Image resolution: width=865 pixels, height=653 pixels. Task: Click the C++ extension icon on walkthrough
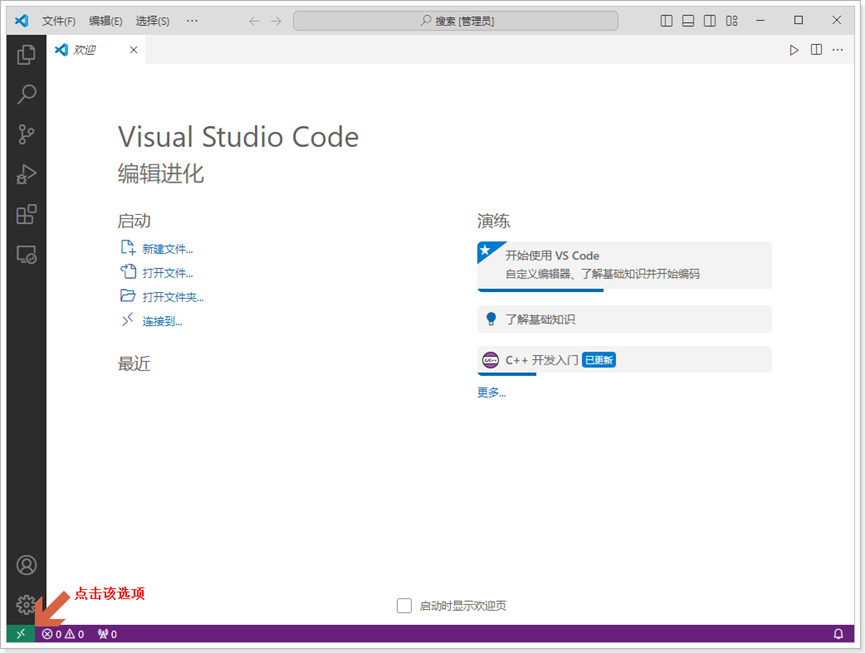point(490,360)
